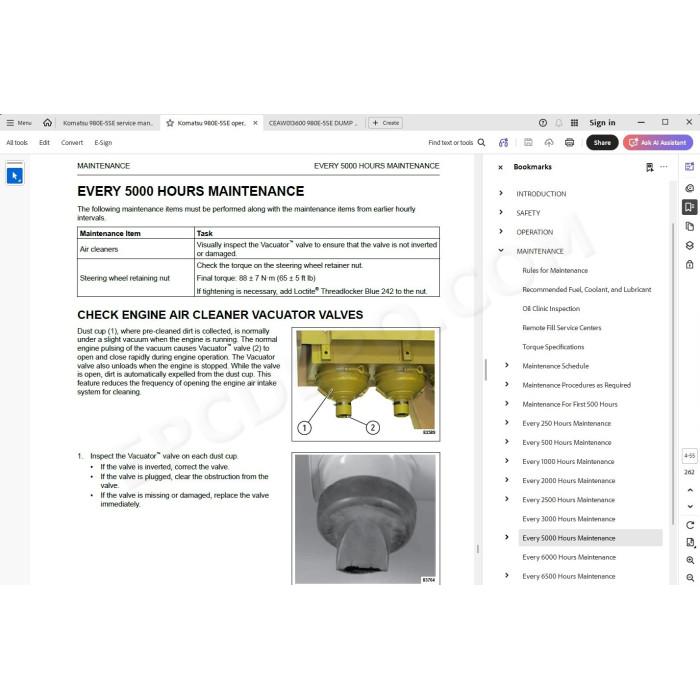
Task: Open the notifications bell
Action: (558, 123)
